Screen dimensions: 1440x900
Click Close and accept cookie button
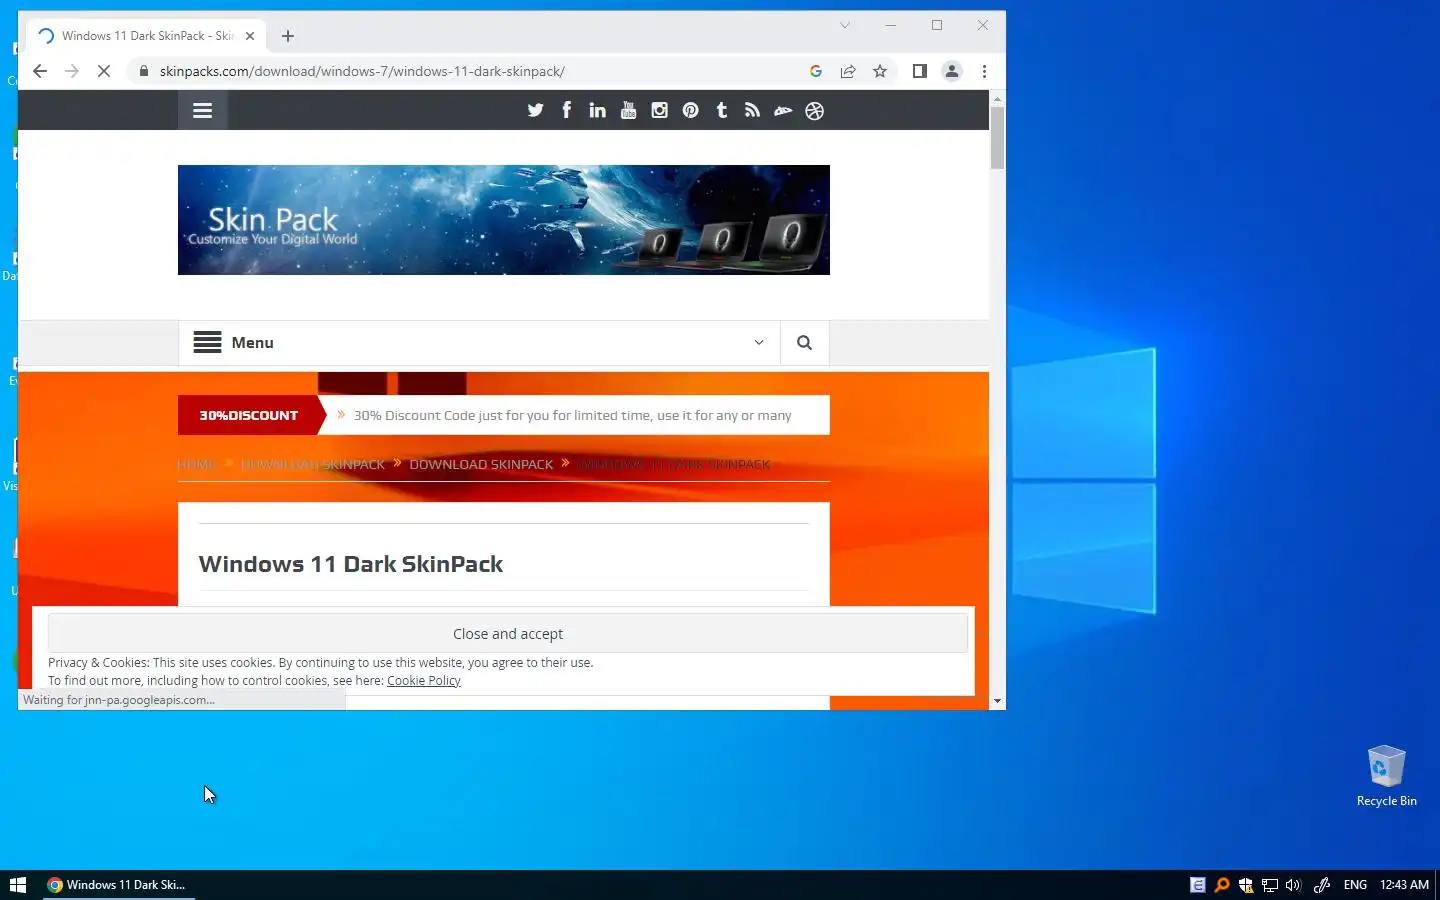[x=508, y=634]
